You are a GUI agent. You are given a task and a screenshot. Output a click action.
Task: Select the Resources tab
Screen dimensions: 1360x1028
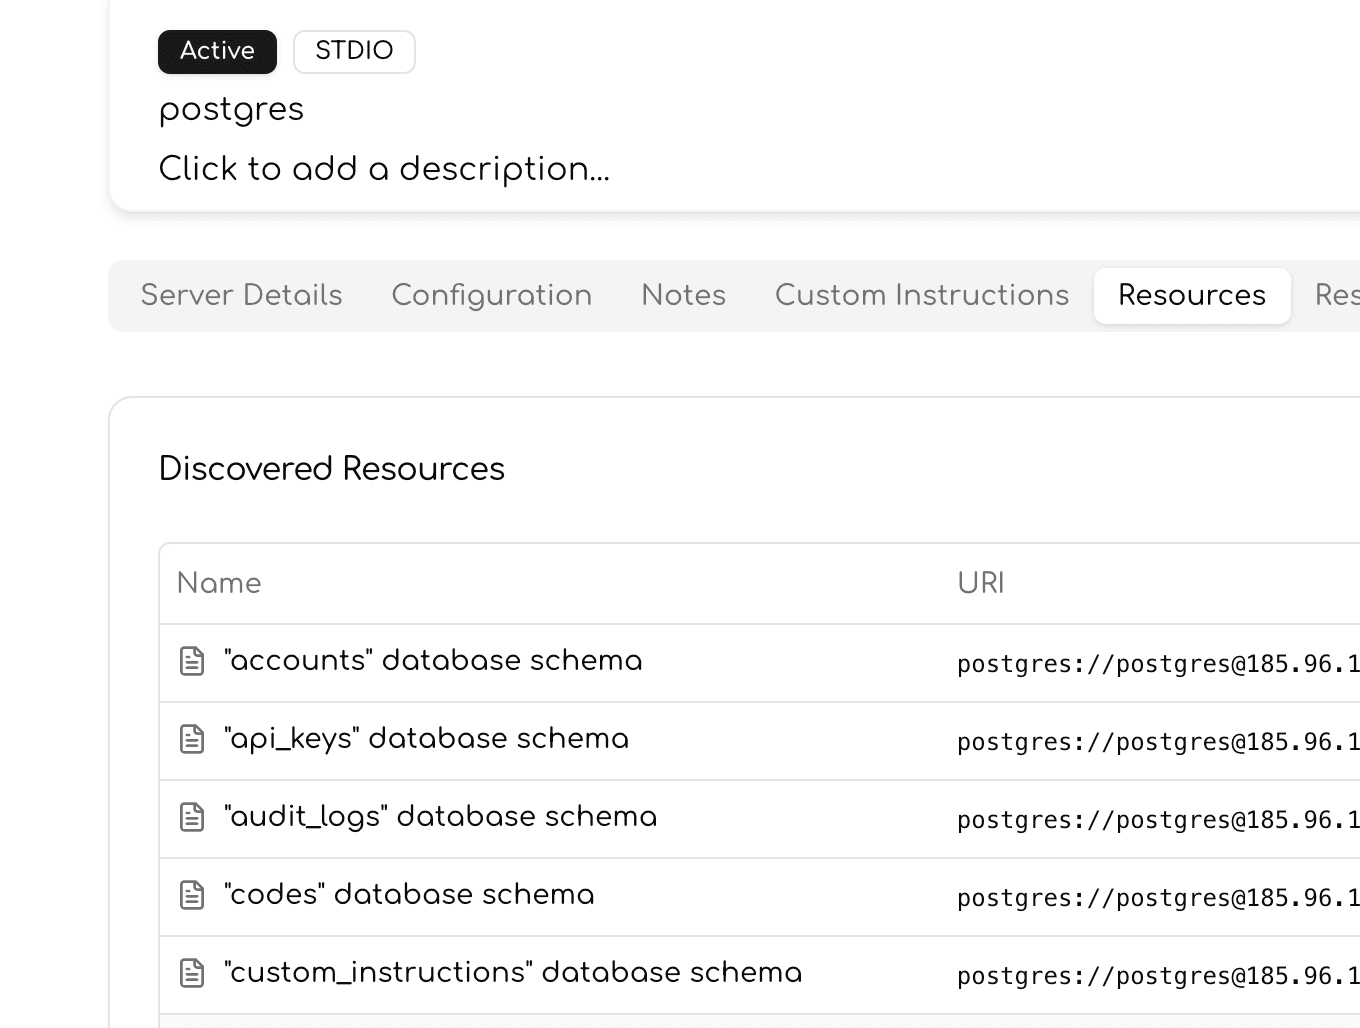[1191, 295]
